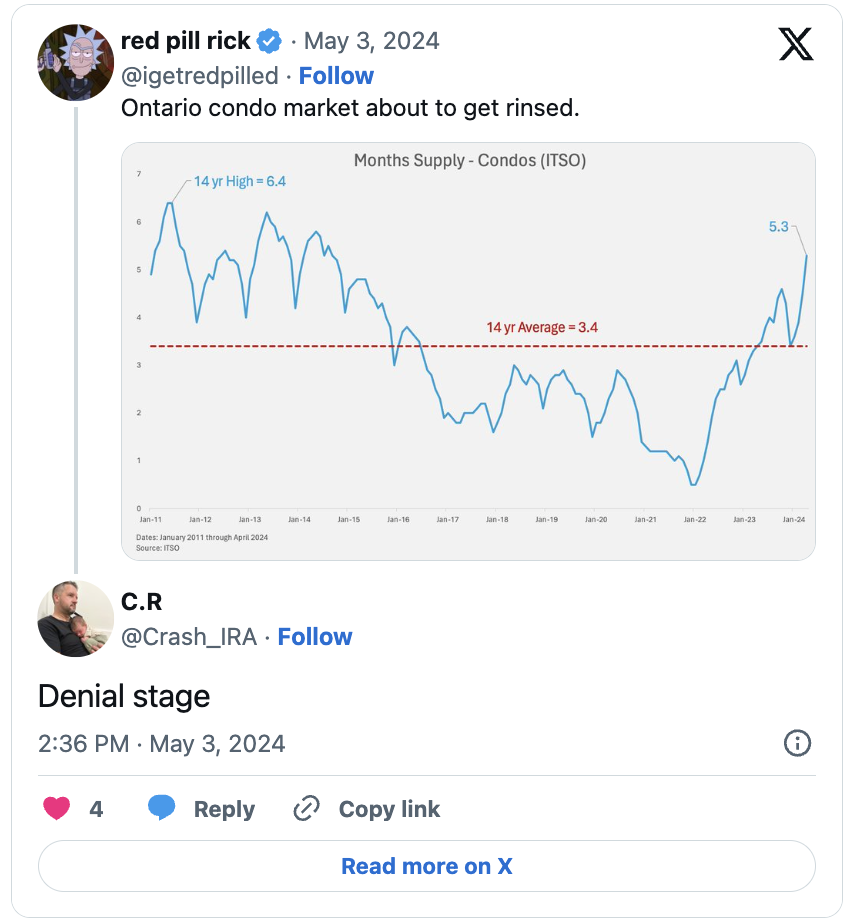The width and height of the screenshot is (862, 924).
Task: Open the tweet info circle icon
Action: tap(797, 743)
